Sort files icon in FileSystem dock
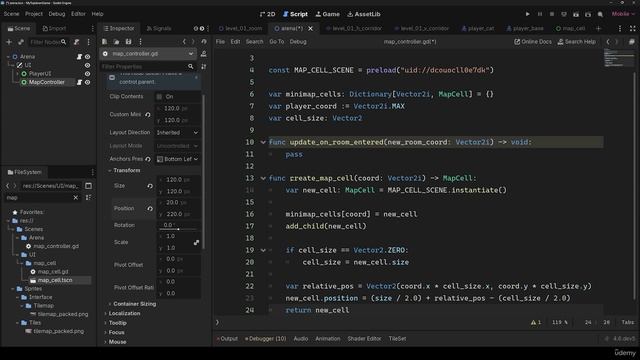Screen dimensions: 640x360 [x=88, y=198]
